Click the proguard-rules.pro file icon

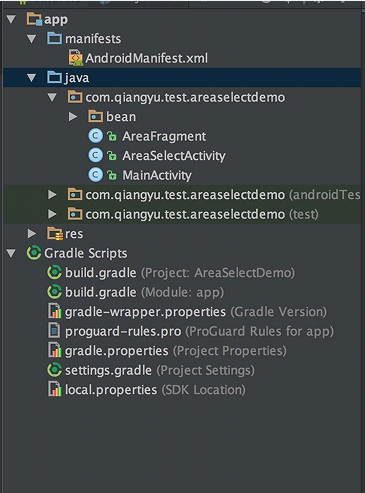(x=54, y=331)
